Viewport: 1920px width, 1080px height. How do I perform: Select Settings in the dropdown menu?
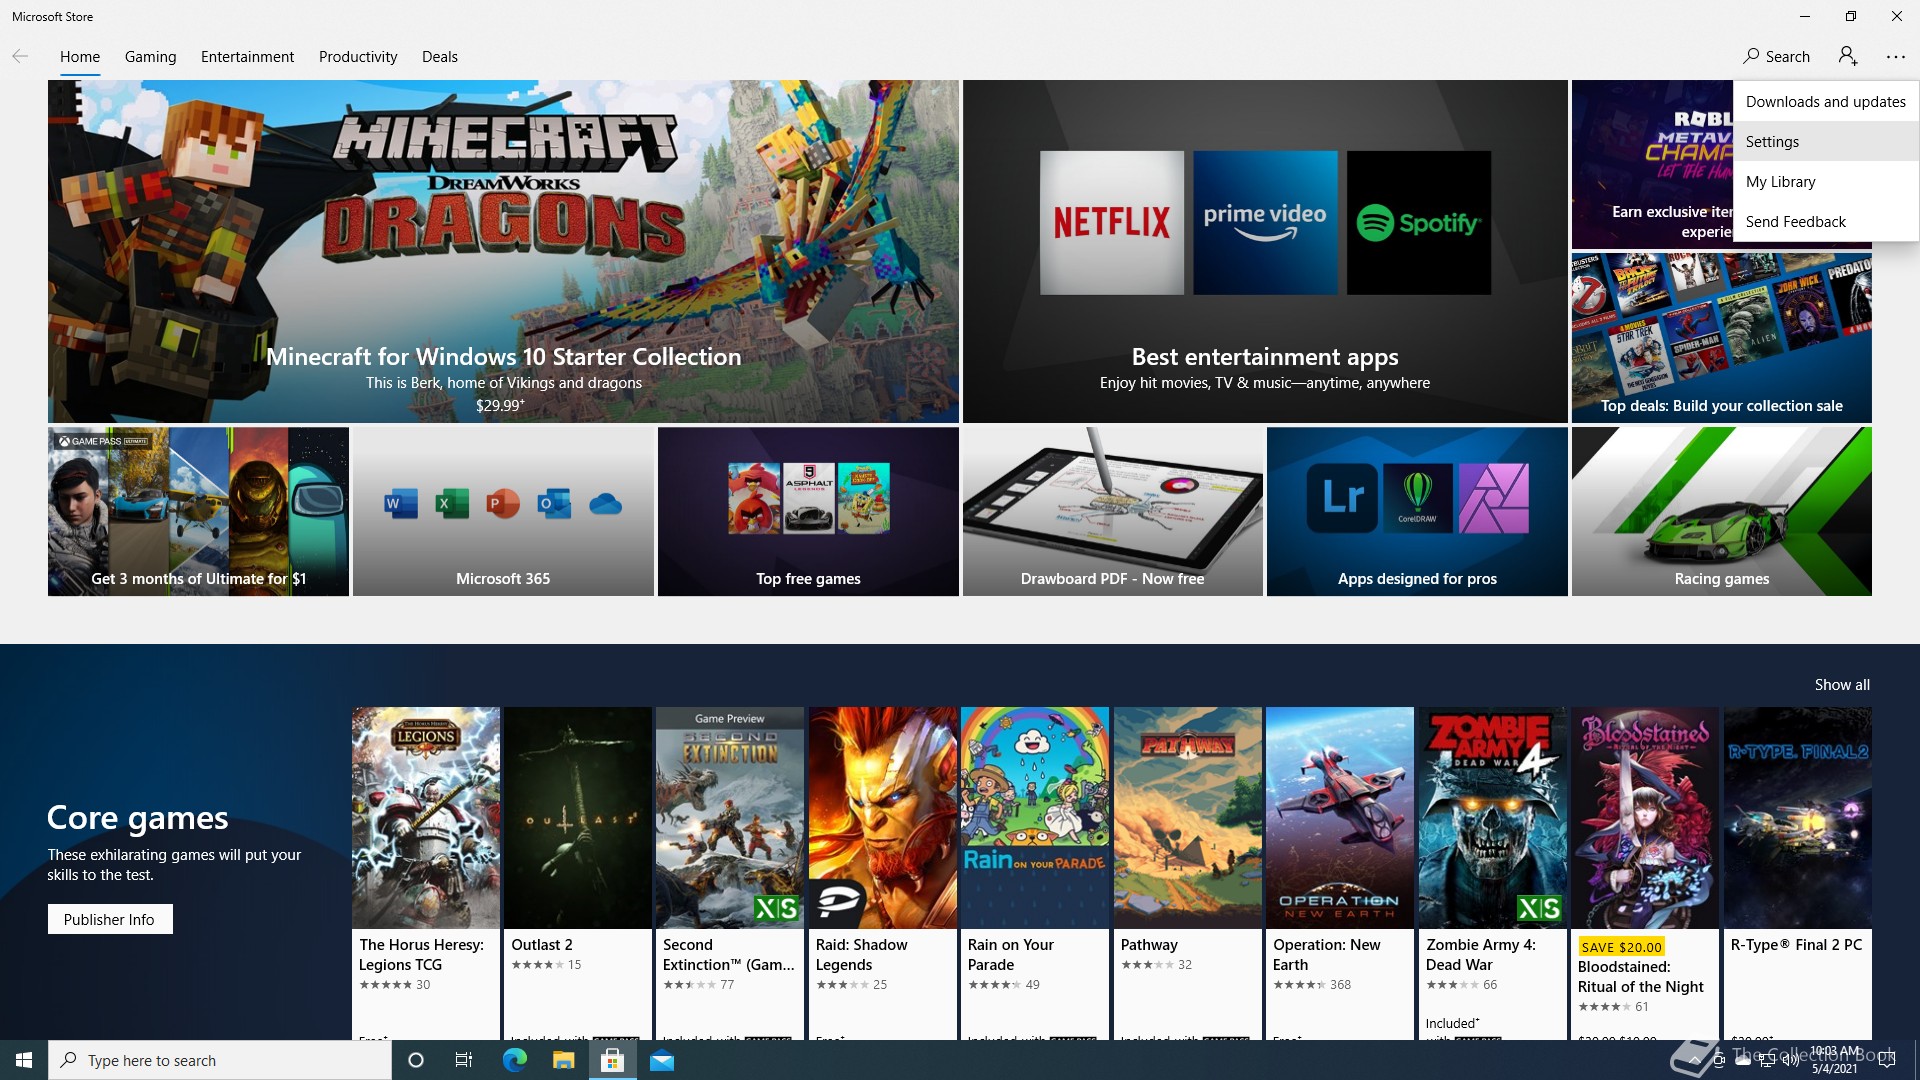[x=1826, y=141]
